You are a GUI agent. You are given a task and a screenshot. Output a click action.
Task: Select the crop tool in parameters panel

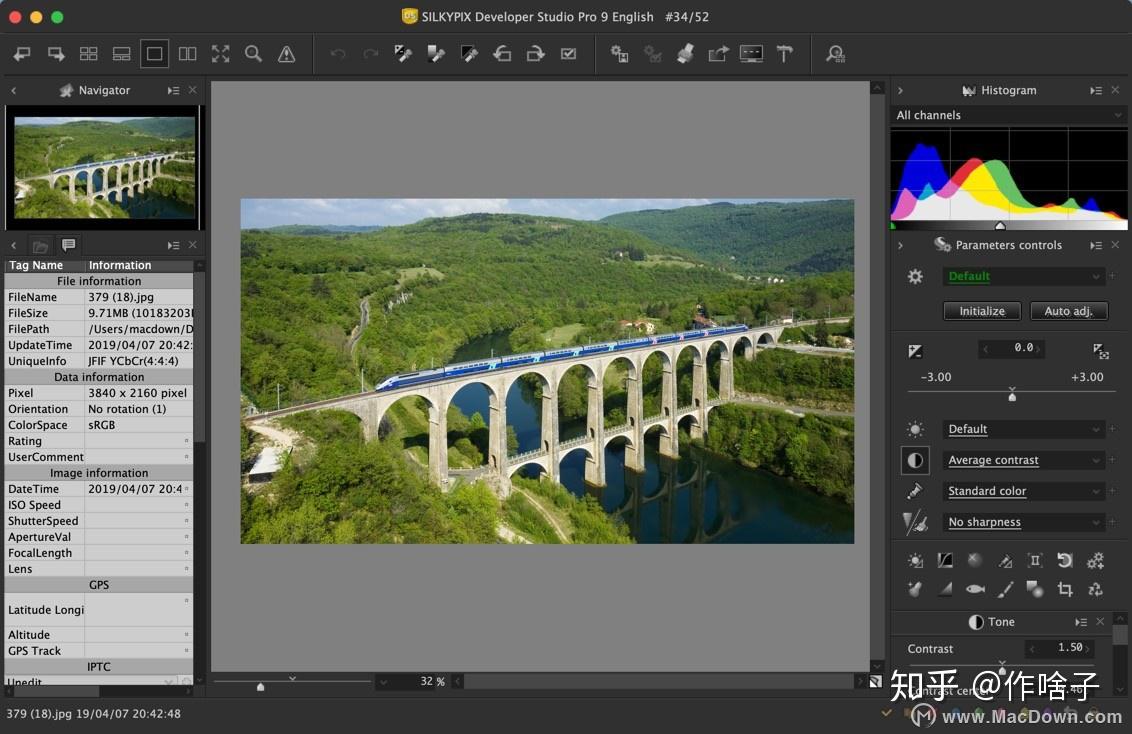(x=1065, y=589)
